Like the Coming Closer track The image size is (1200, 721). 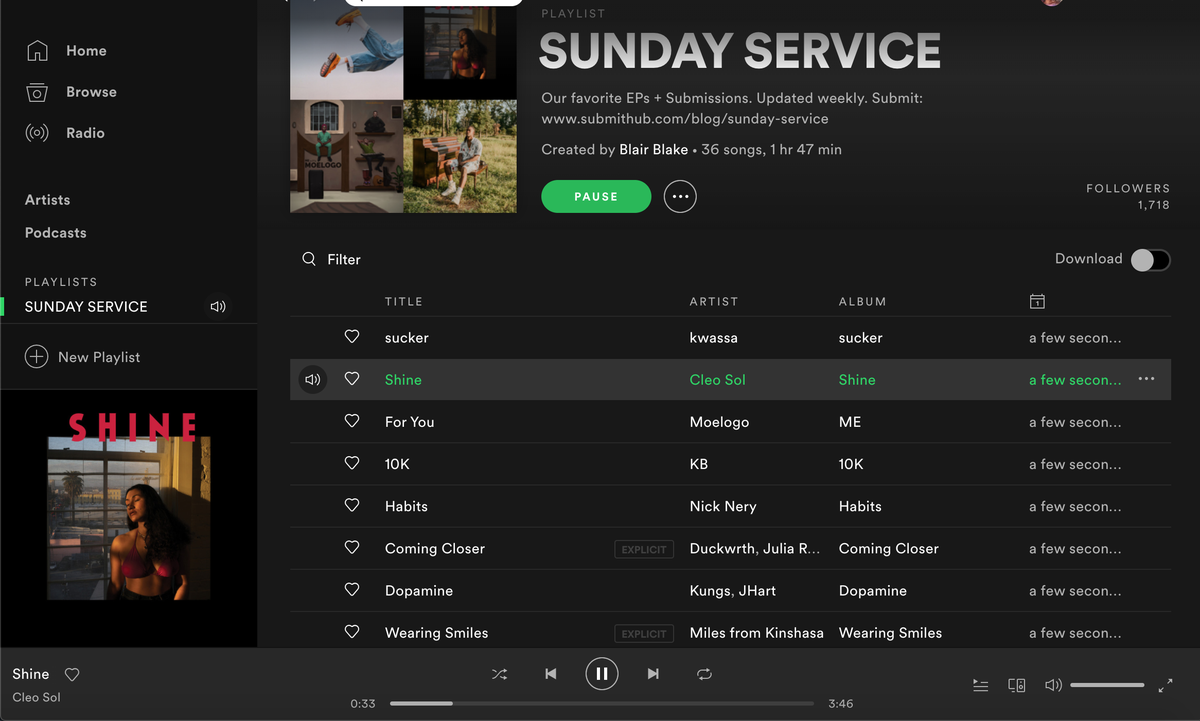click(x=352, y=547)
